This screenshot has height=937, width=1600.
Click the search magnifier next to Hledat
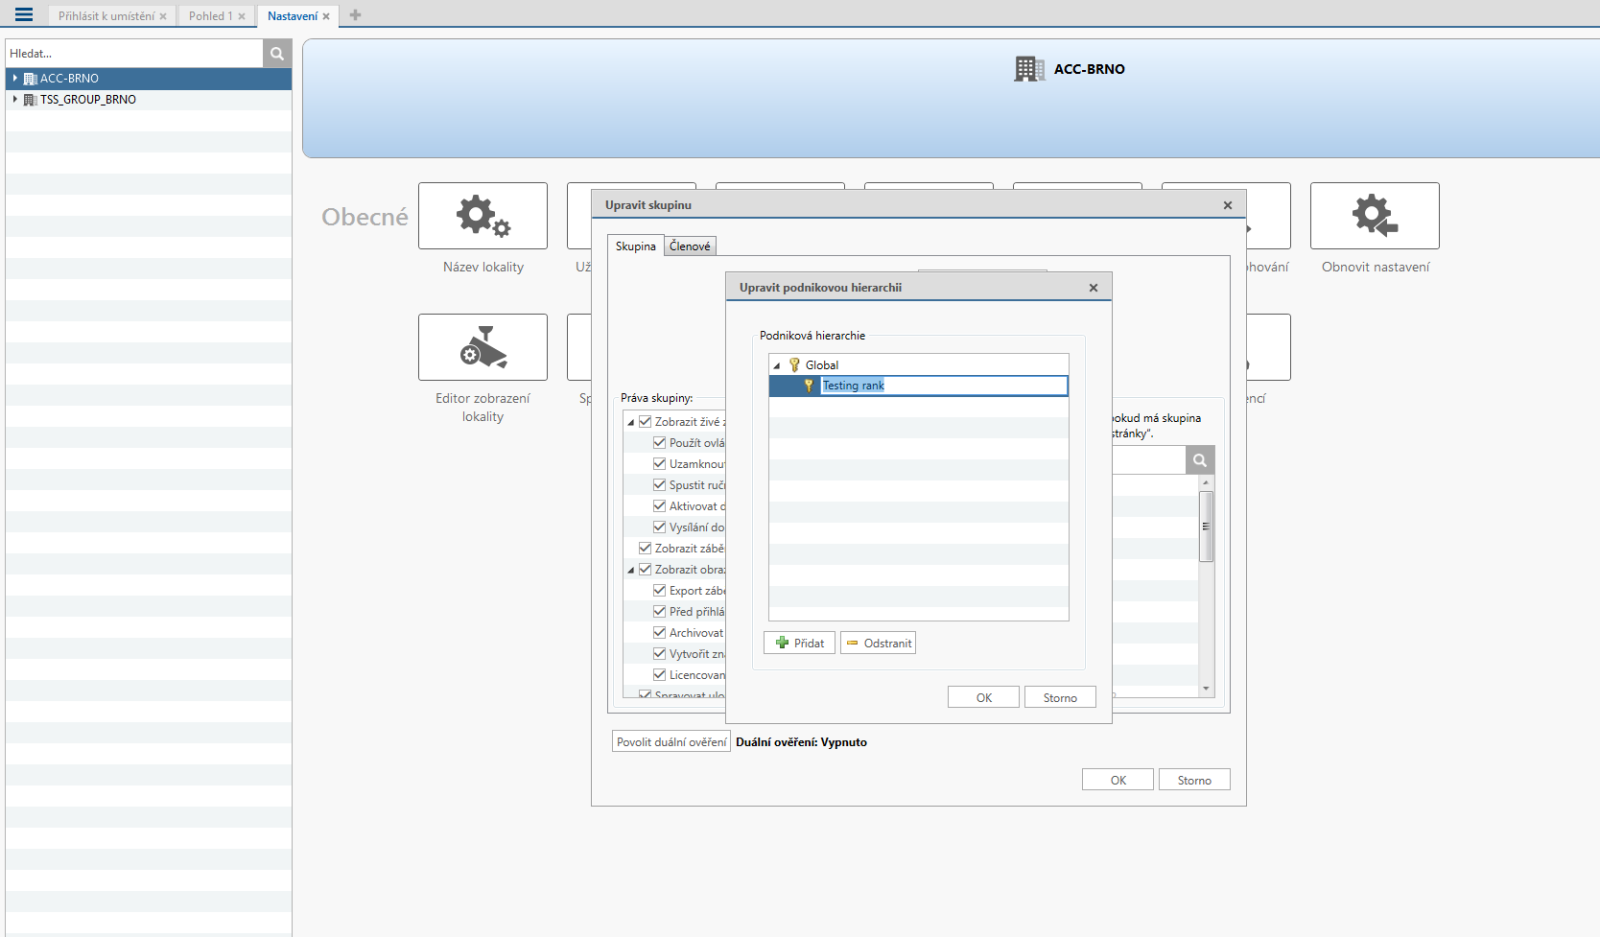point(277,54)
